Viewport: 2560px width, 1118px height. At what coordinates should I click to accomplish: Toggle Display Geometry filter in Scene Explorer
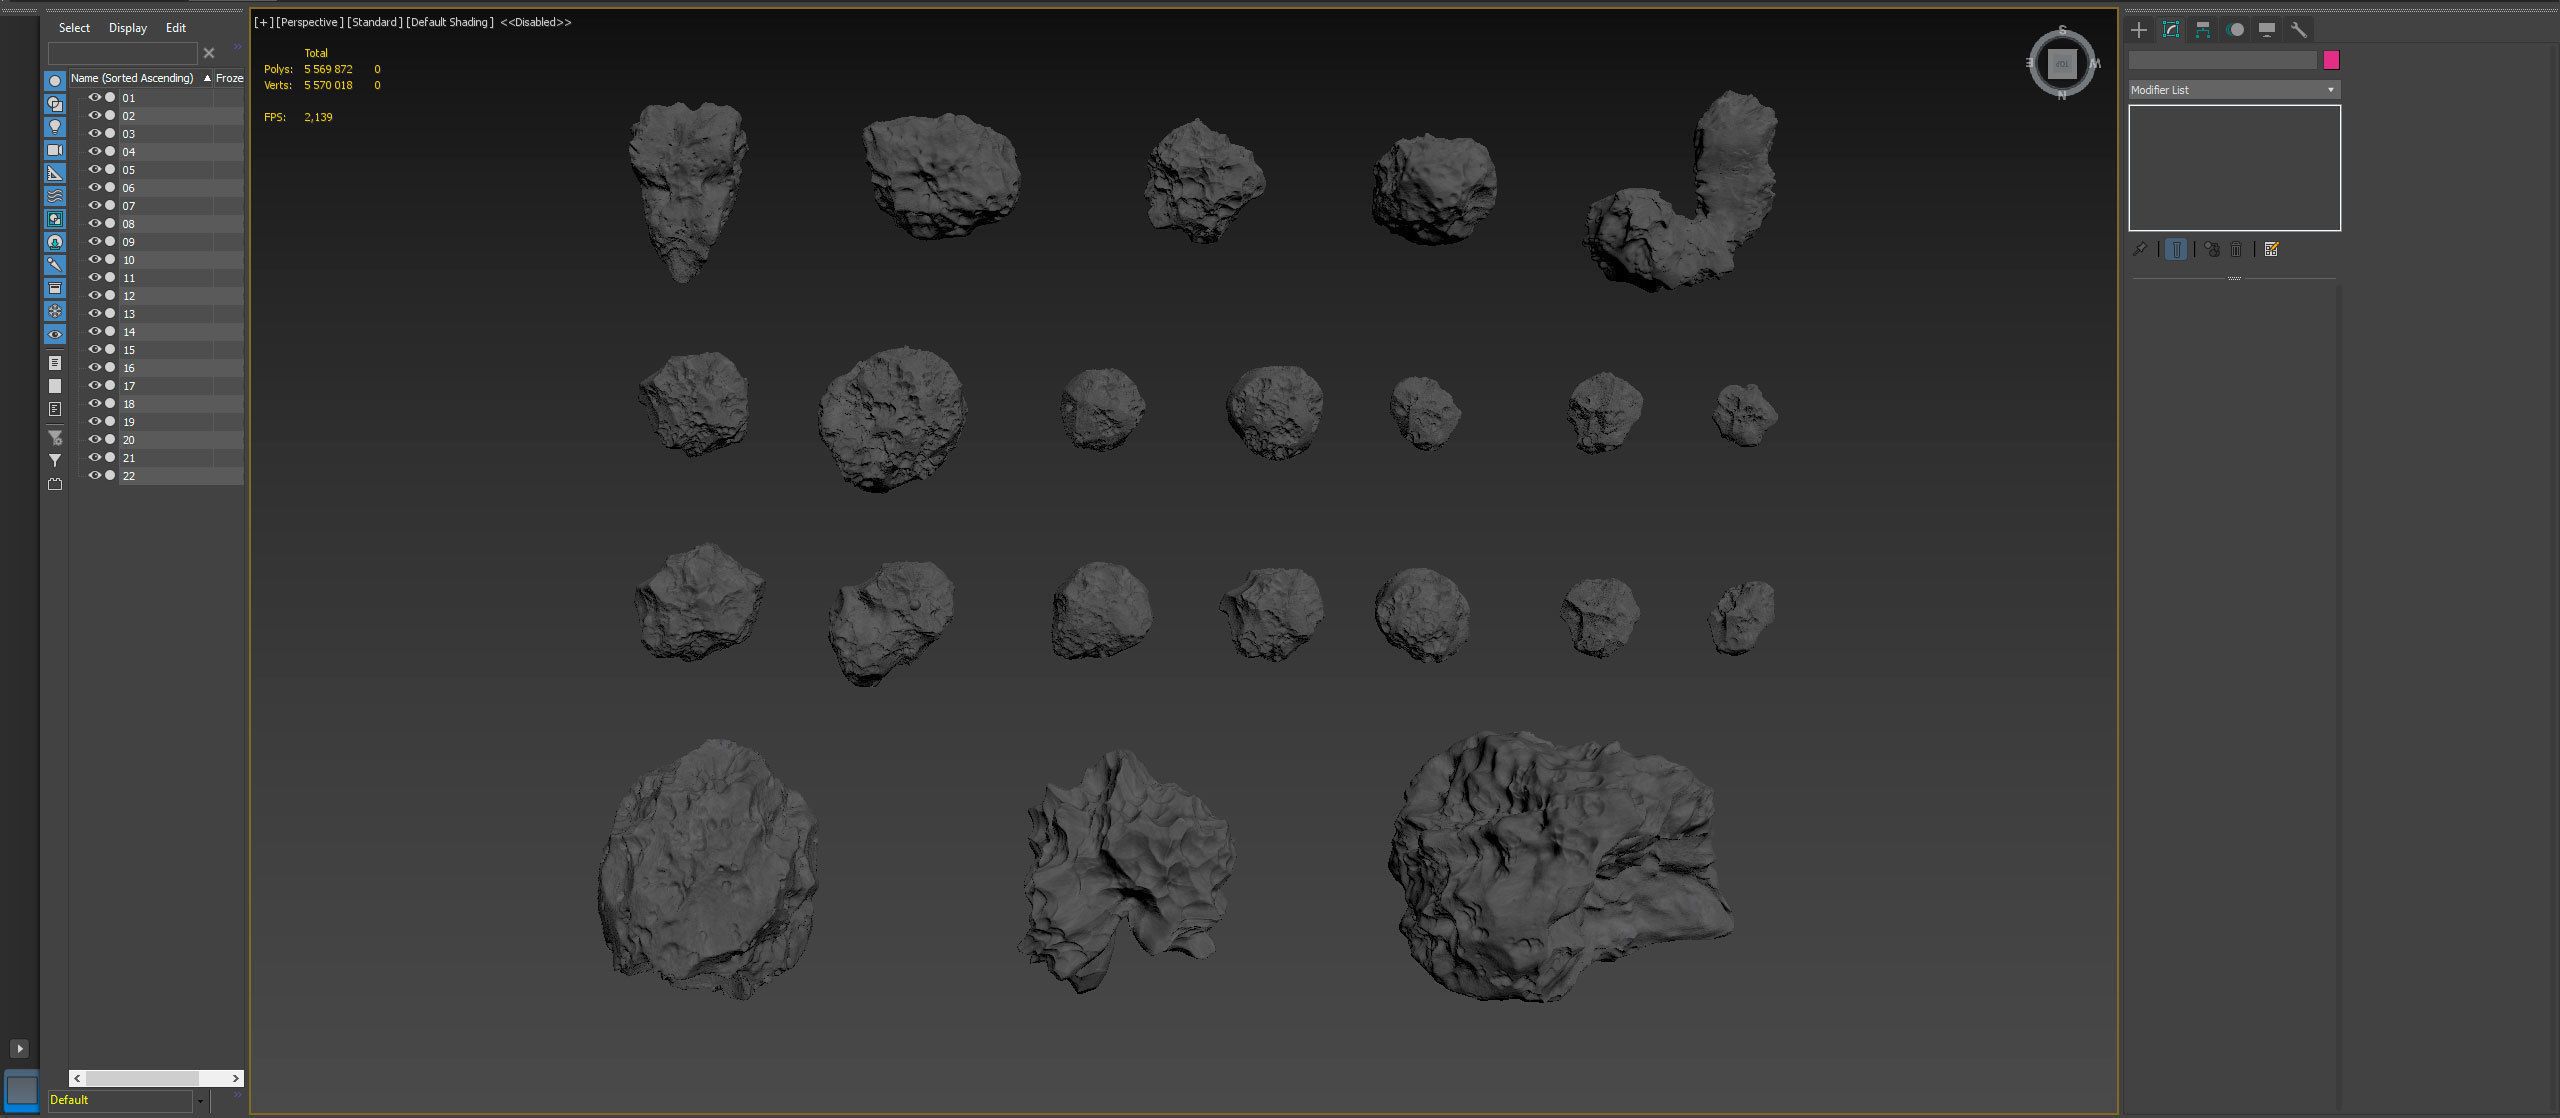pos(55,81)
